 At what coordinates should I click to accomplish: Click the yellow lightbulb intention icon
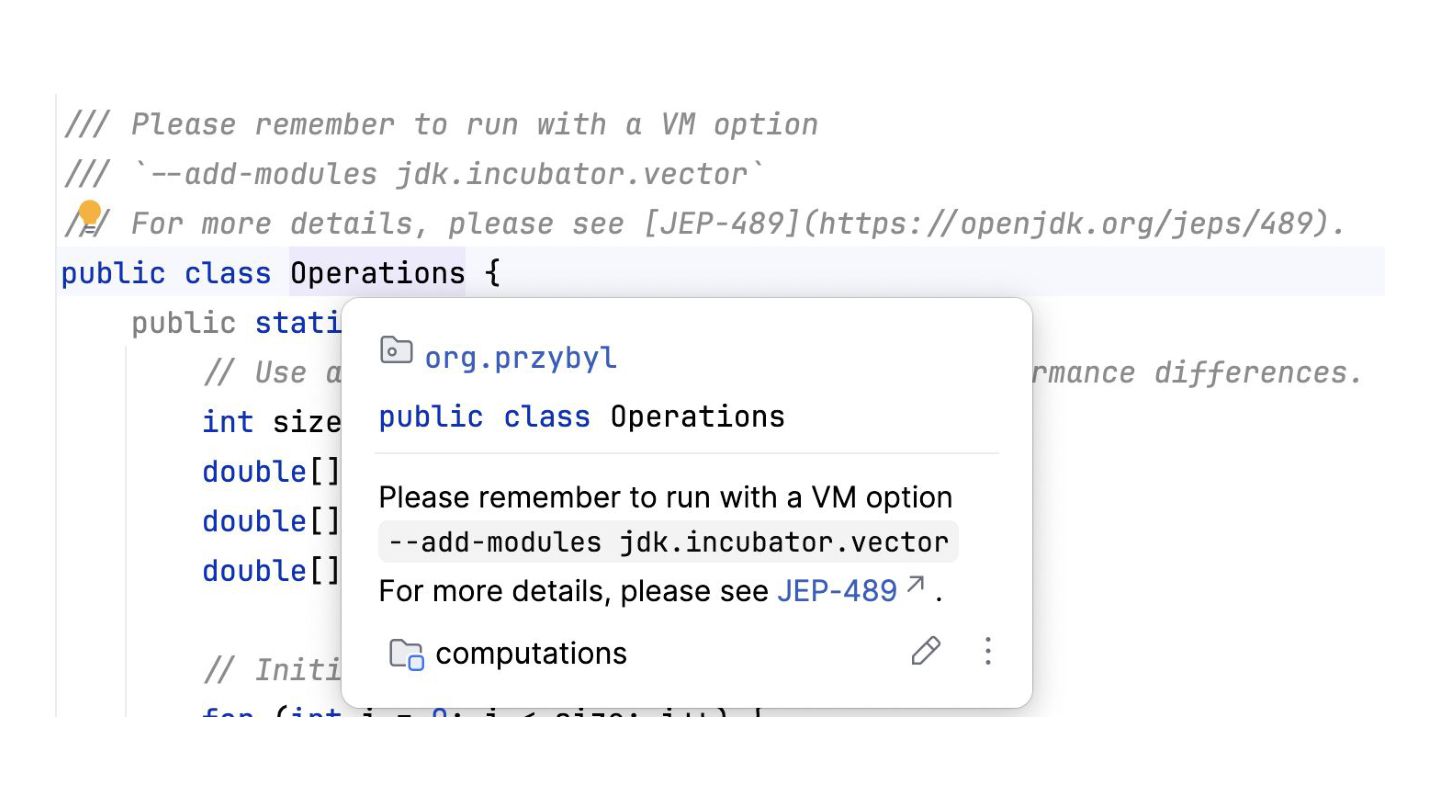click(x=90, y=213)
